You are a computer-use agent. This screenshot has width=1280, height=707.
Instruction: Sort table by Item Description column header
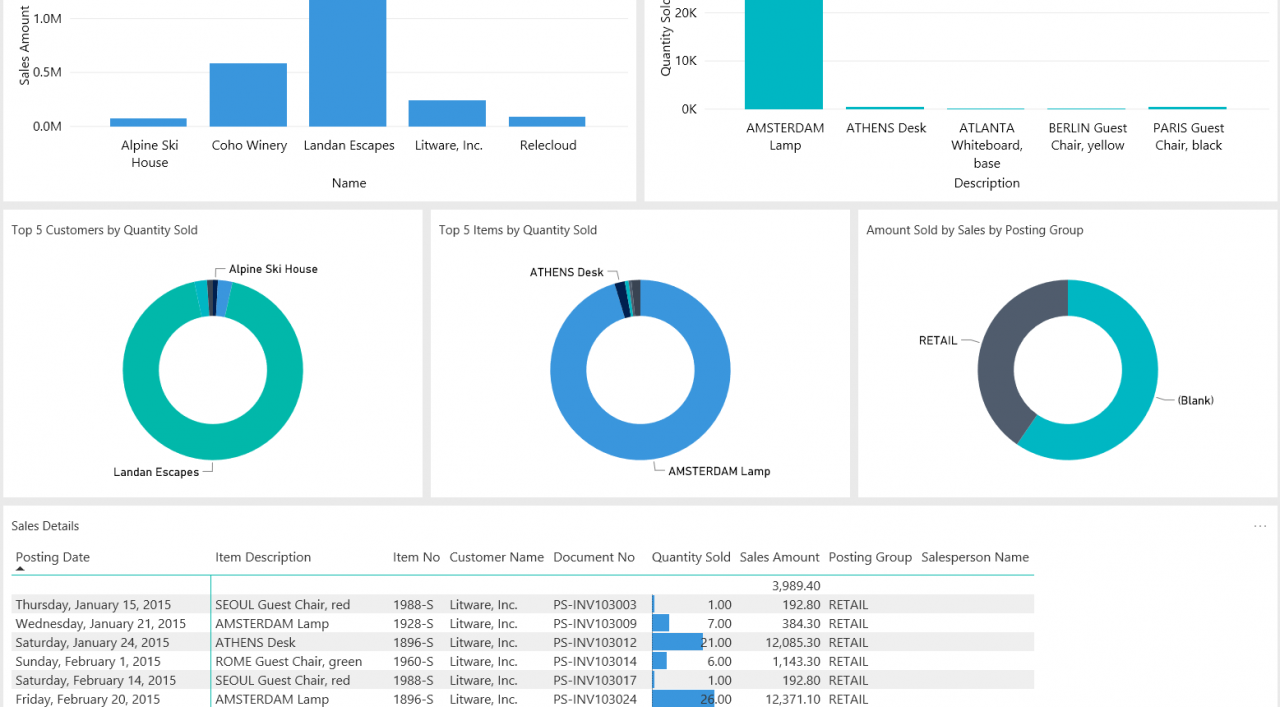coord(263,557)
